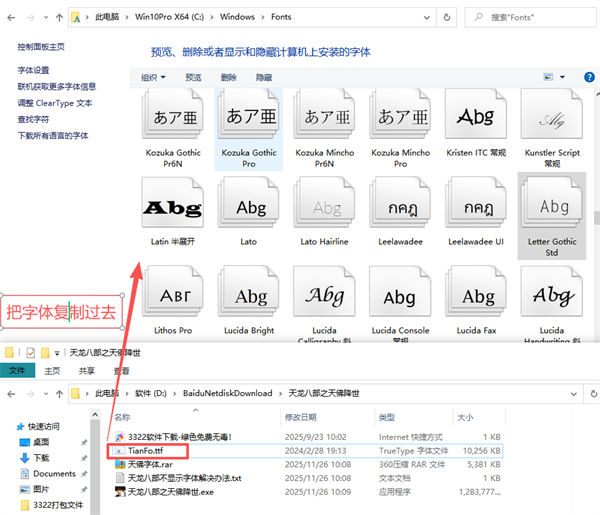
Task: Go back in the Fonts window
Action: (x=11, y=18)
